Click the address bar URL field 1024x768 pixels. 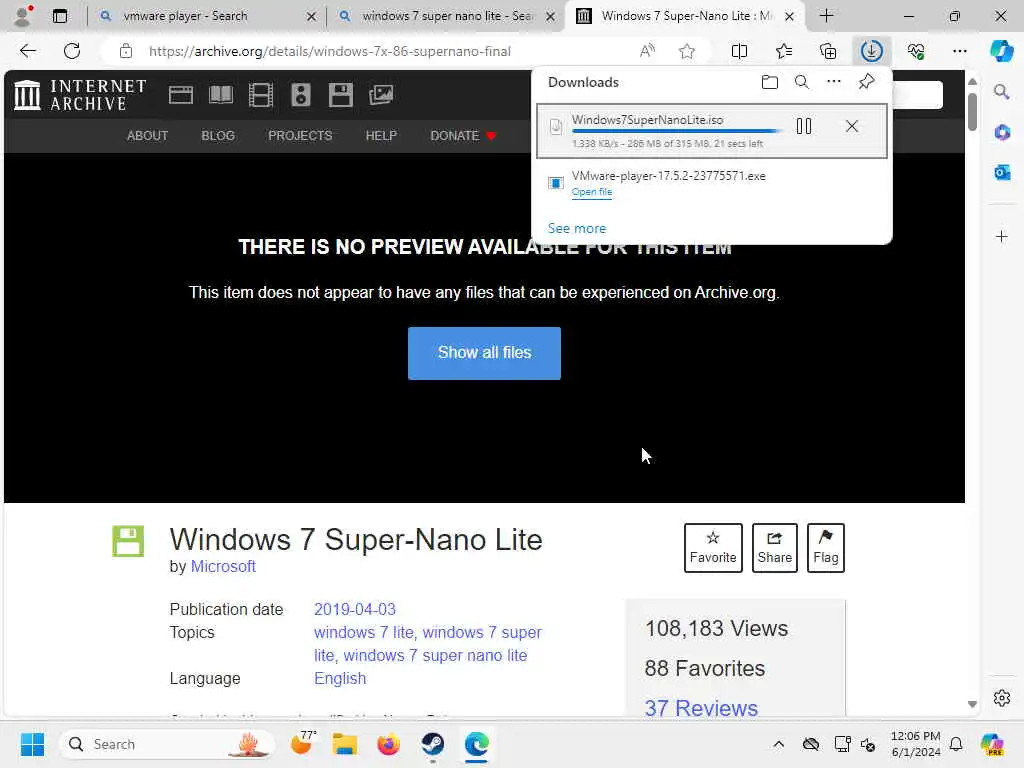(x=329, y=51)
